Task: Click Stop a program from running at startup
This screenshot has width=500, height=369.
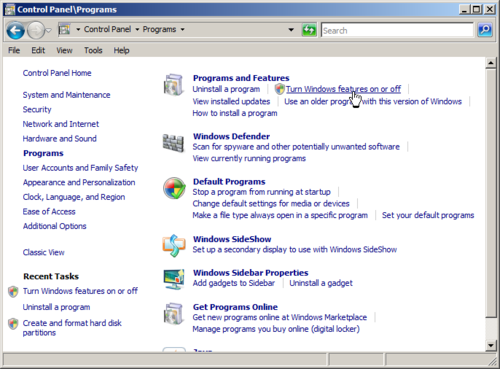Action: click(x=261, y=192)
